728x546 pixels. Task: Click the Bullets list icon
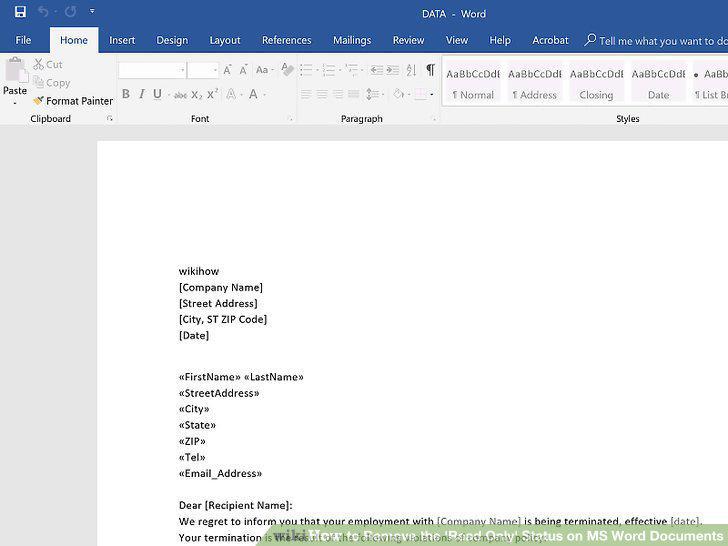[306, 70]
